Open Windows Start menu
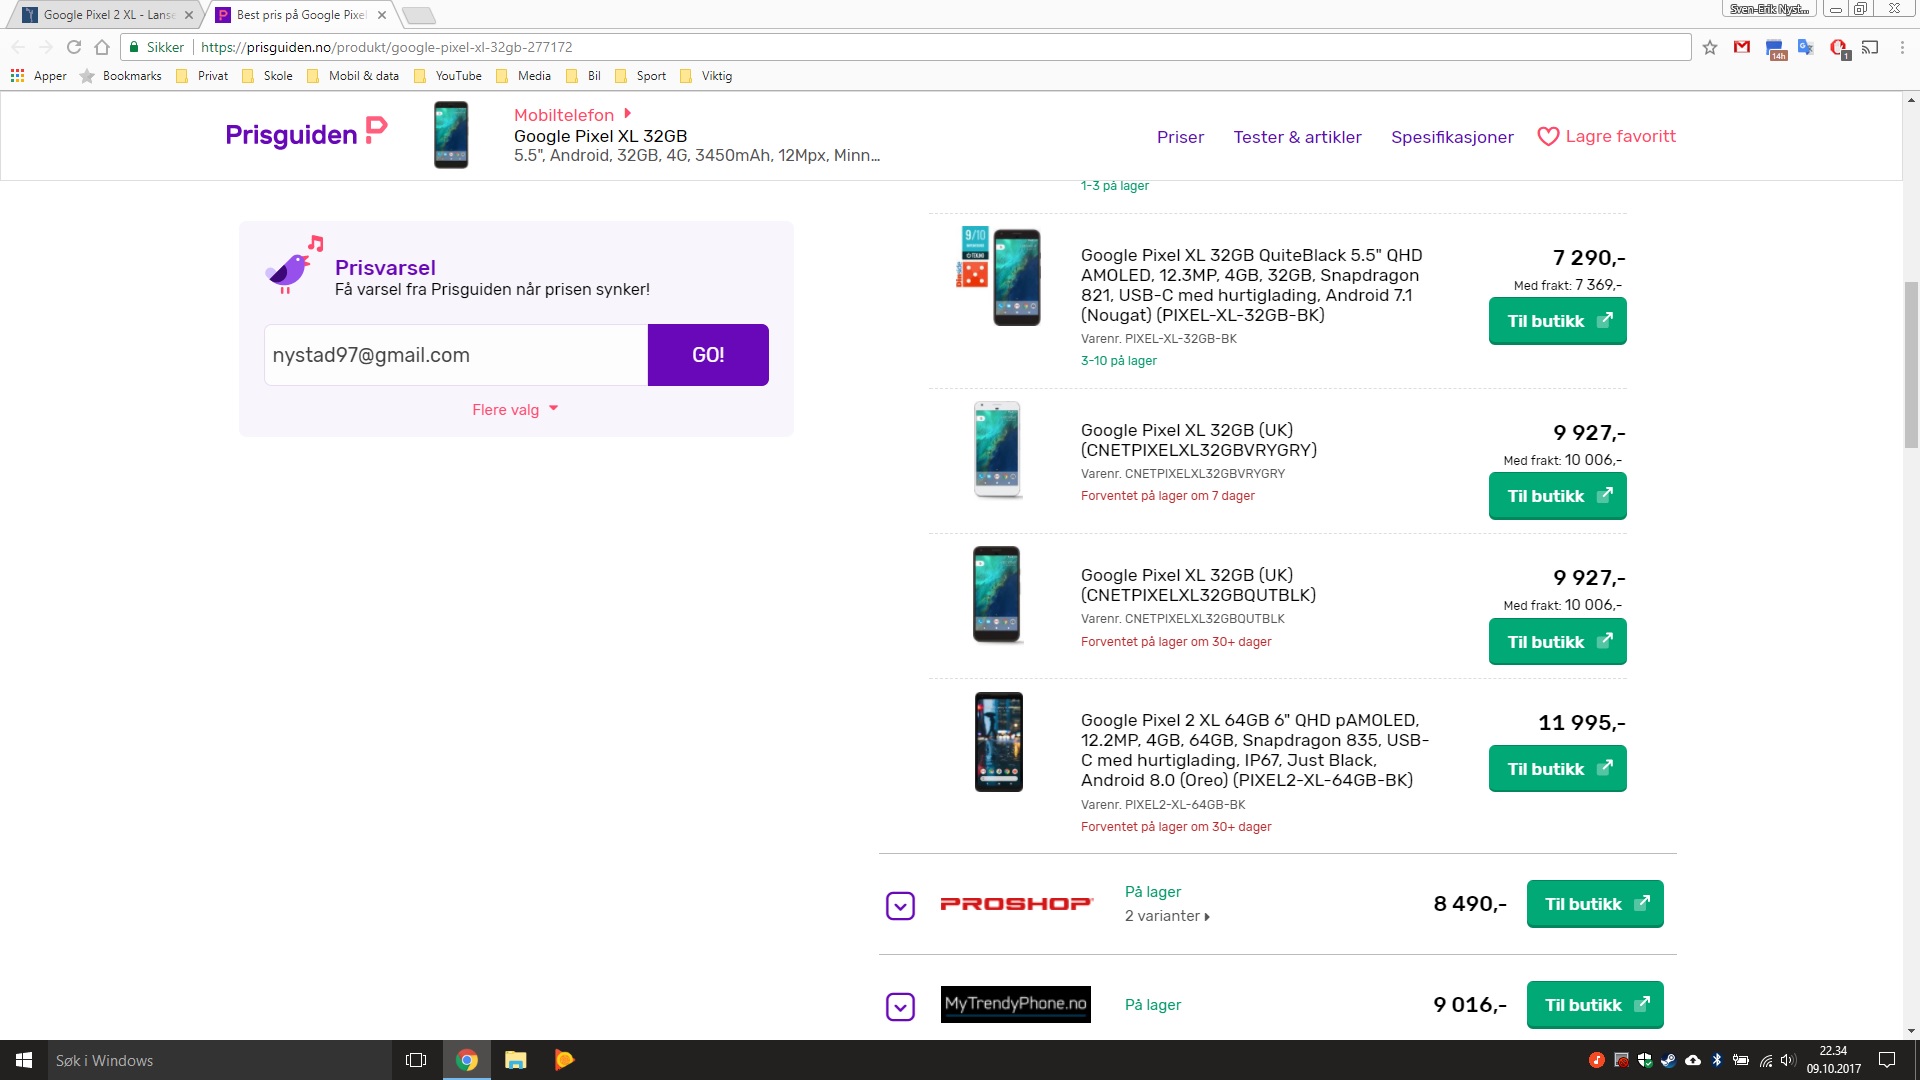Screen dimensions: 1920x1080 point(24,1060)
